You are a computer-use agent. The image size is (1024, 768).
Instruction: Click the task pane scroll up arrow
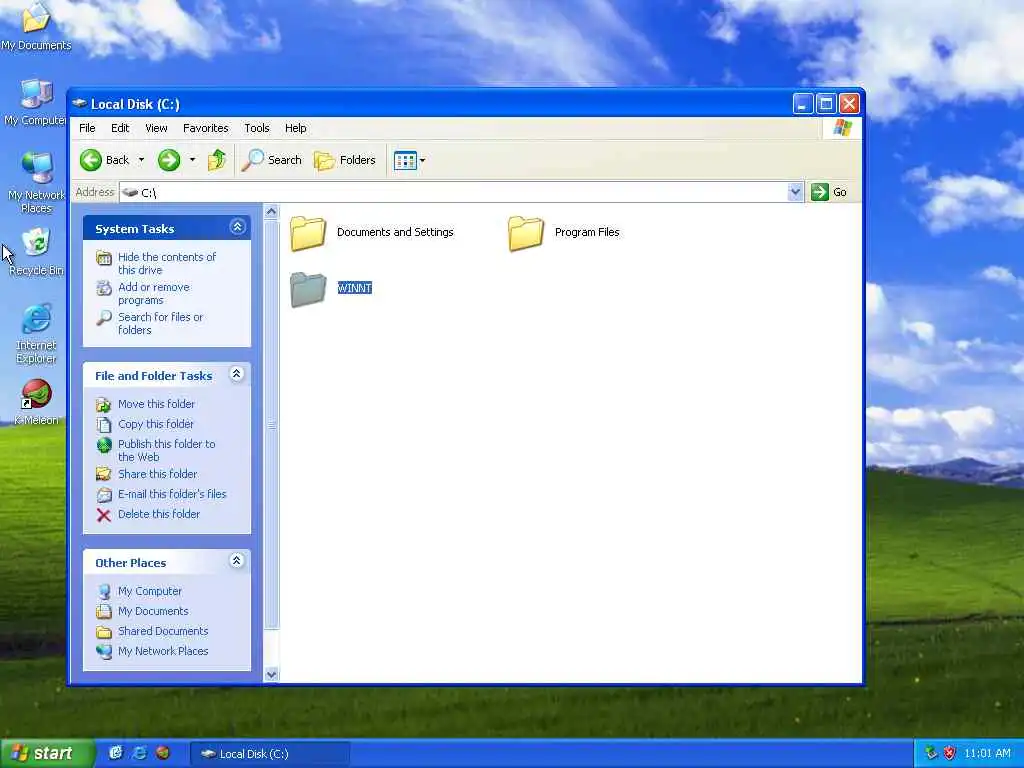(x=272, y=212)
